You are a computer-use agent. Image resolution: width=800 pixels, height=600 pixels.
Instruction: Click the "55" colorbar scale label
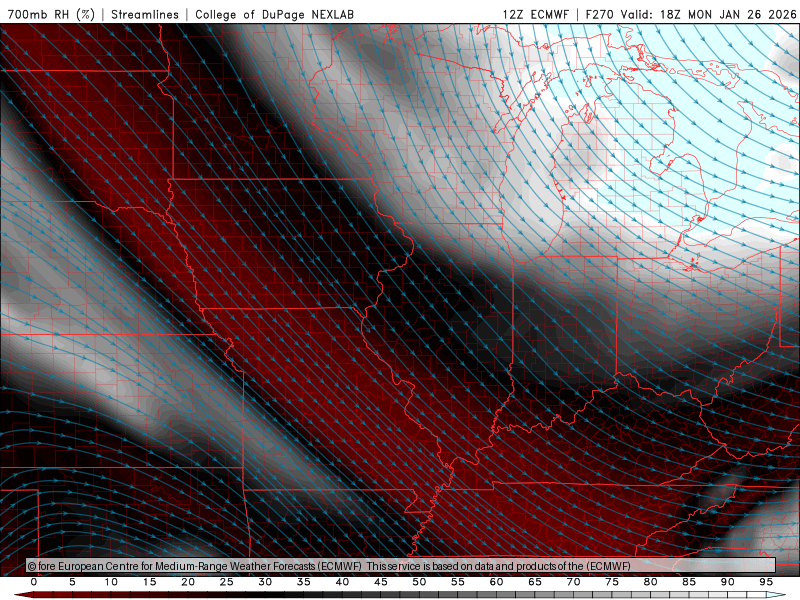pyautogui.click(x=458, y=582)
